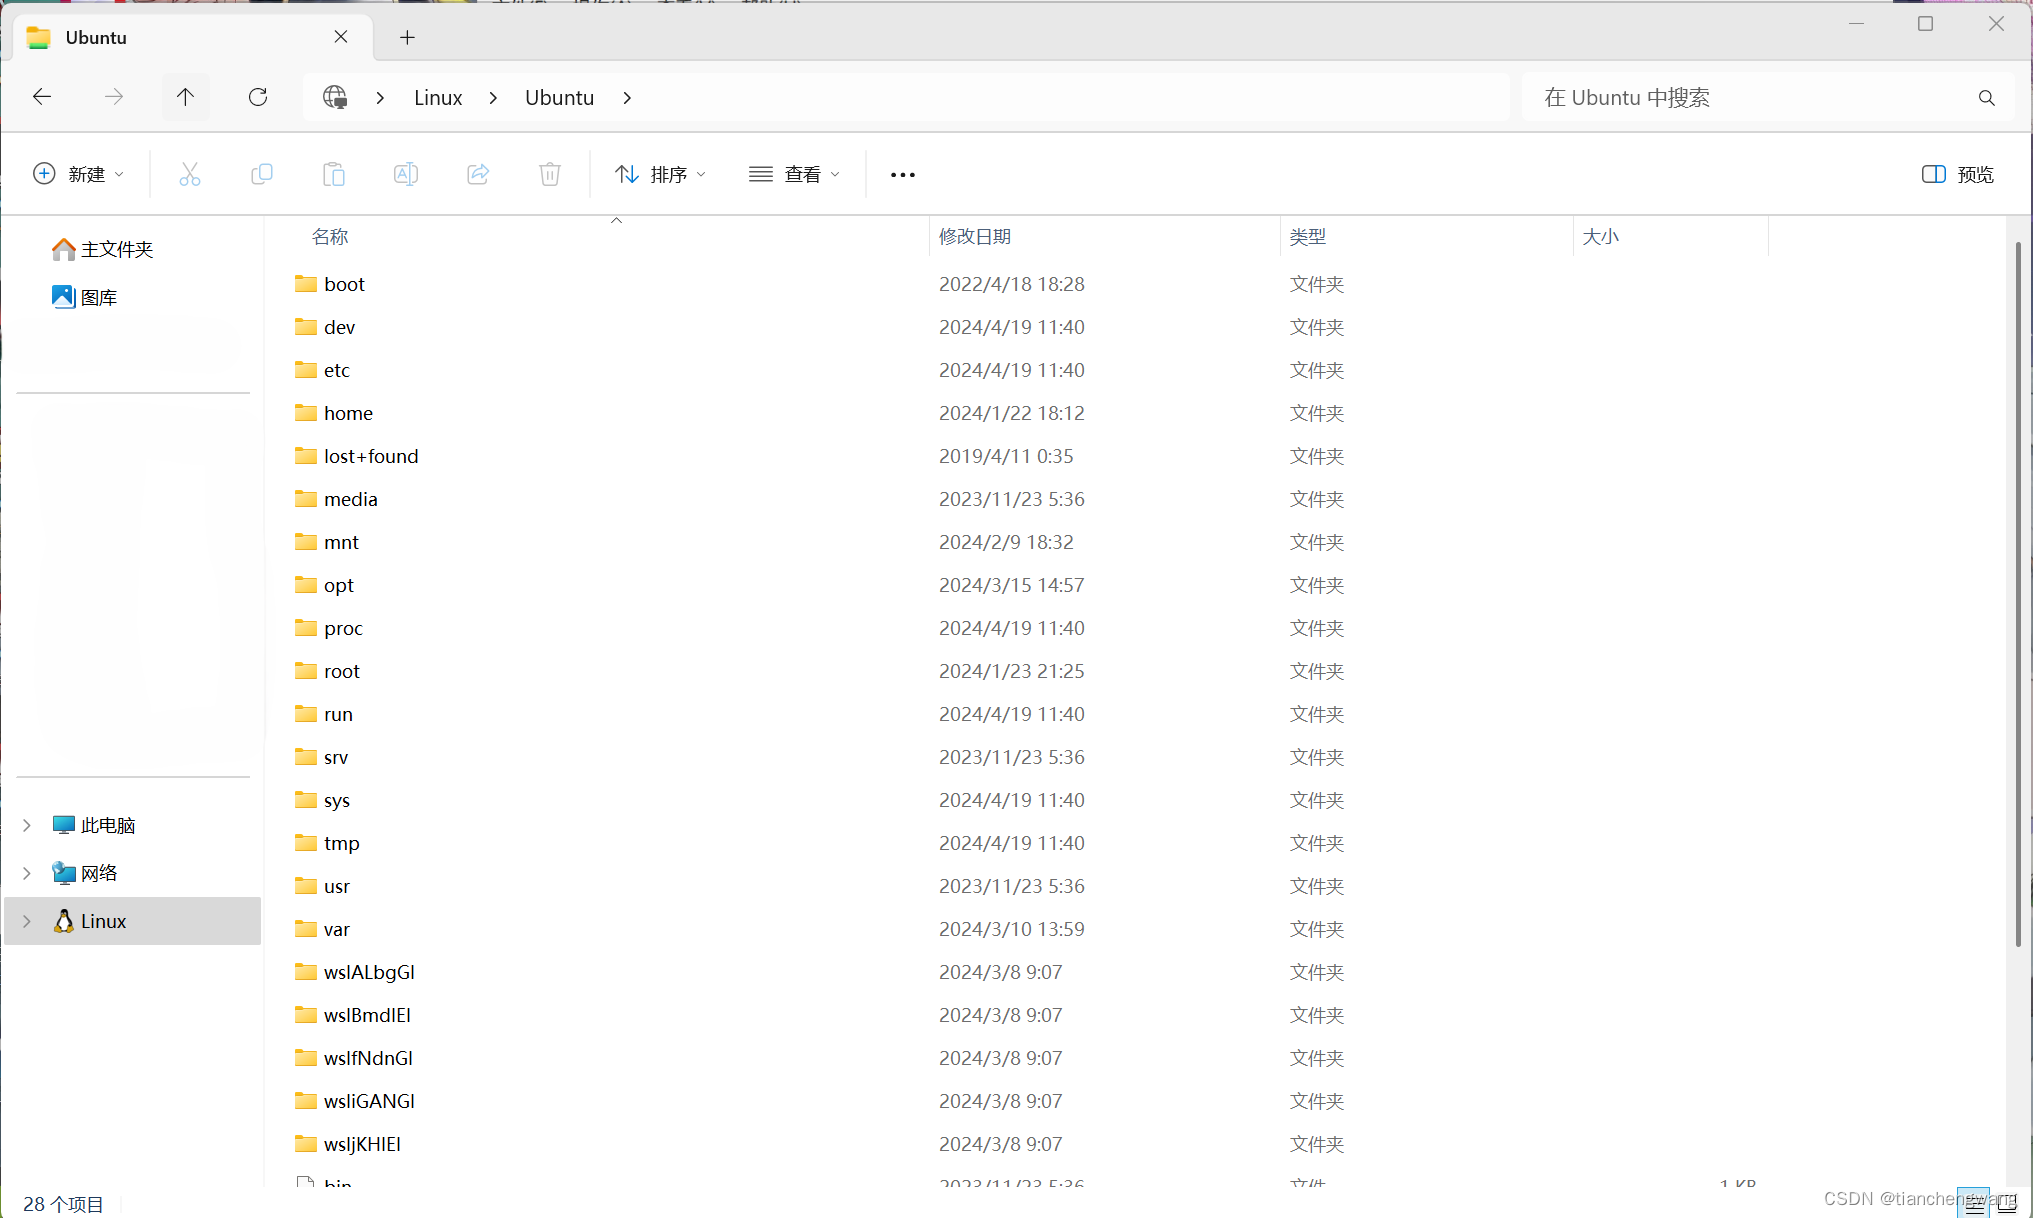The image size is (2033, 1218).
Task: Open the See more ellipsis menu
Action: click(x=903, y=174)
